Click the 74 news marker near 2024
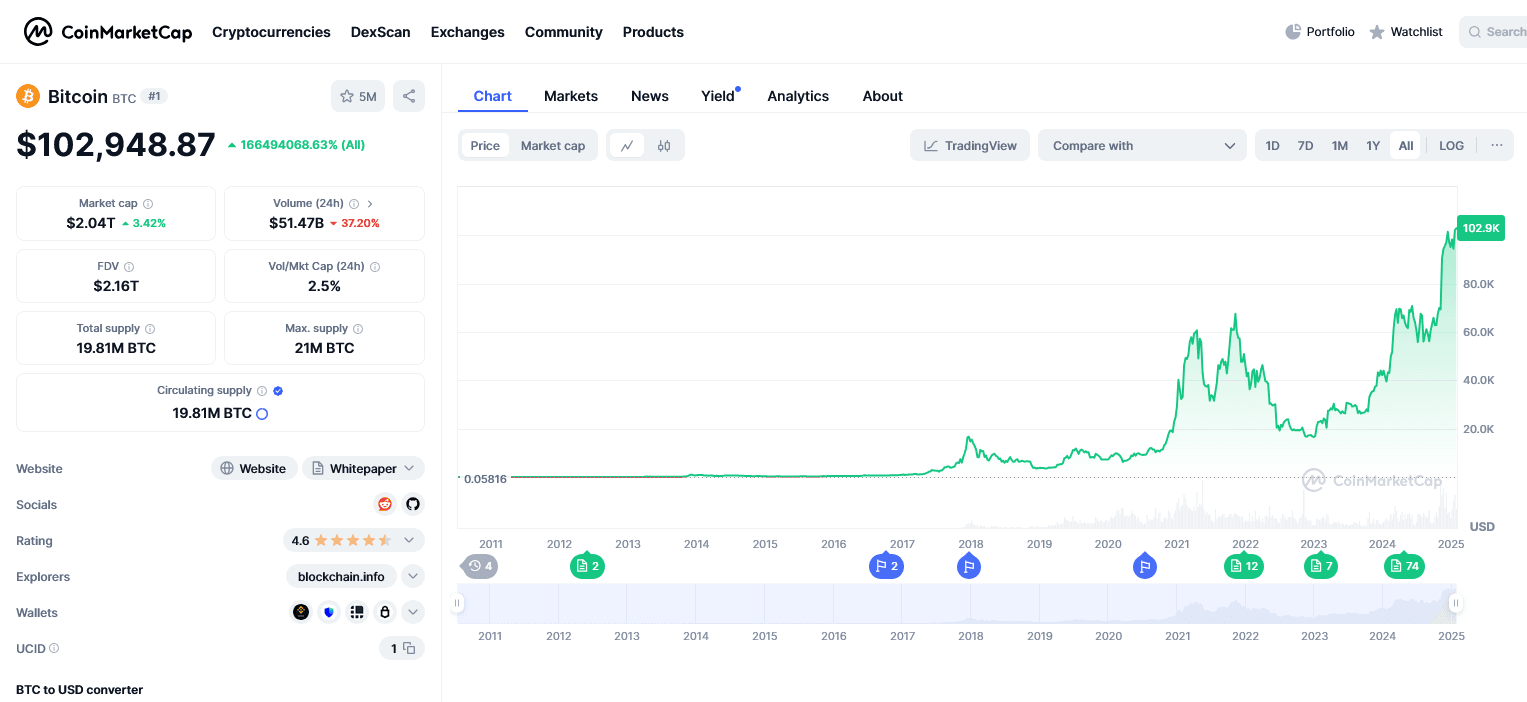Image resolution: width=1527 pixels, height=702 pixels. click(1403, 565)
